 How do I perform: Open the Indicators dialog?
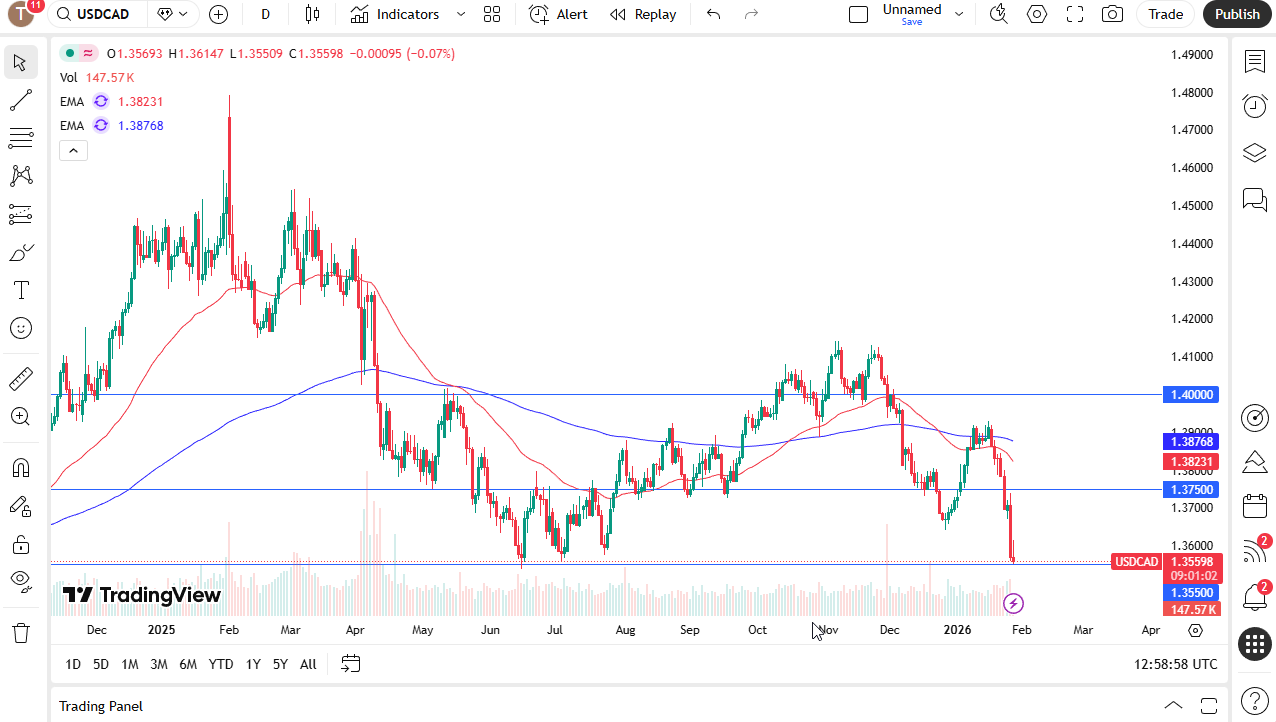coord(395,14)
